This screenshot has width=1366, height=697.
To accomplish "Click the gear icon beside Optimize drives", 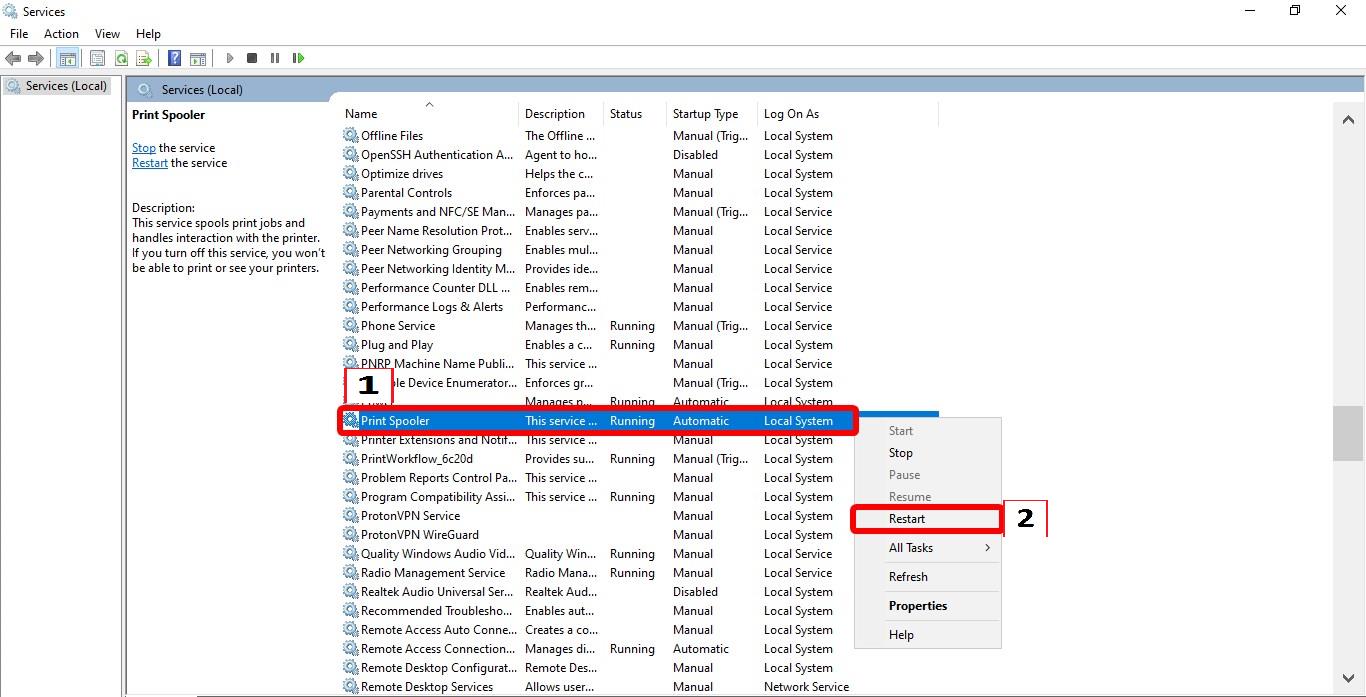I will pos(350,173).
